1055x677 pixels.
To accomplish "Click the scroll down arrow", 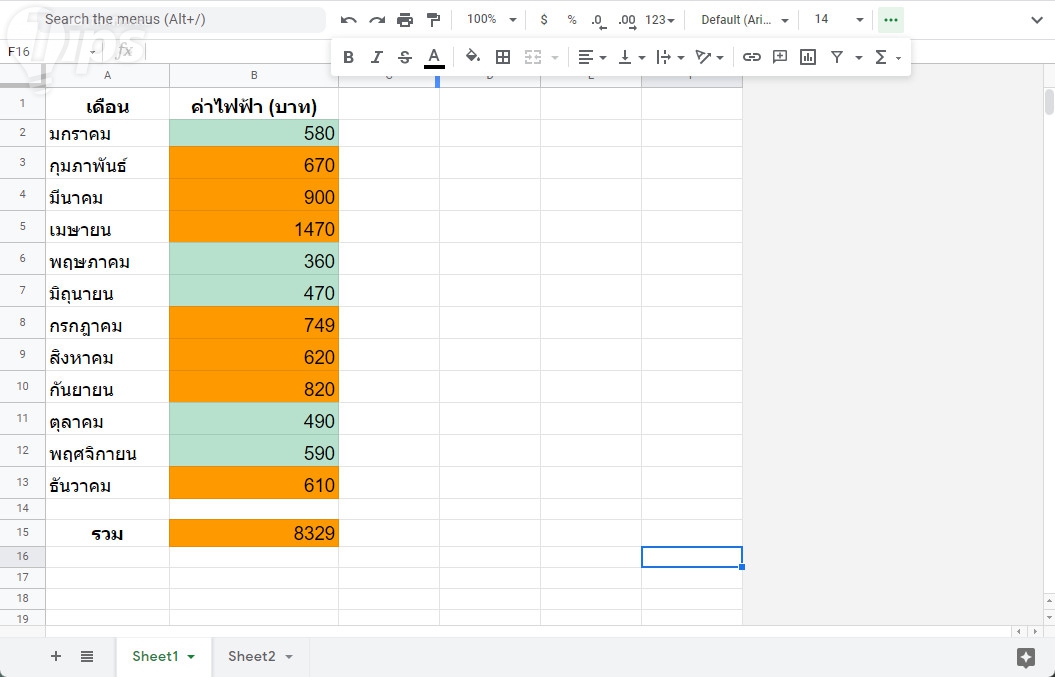I will 1049,616.
